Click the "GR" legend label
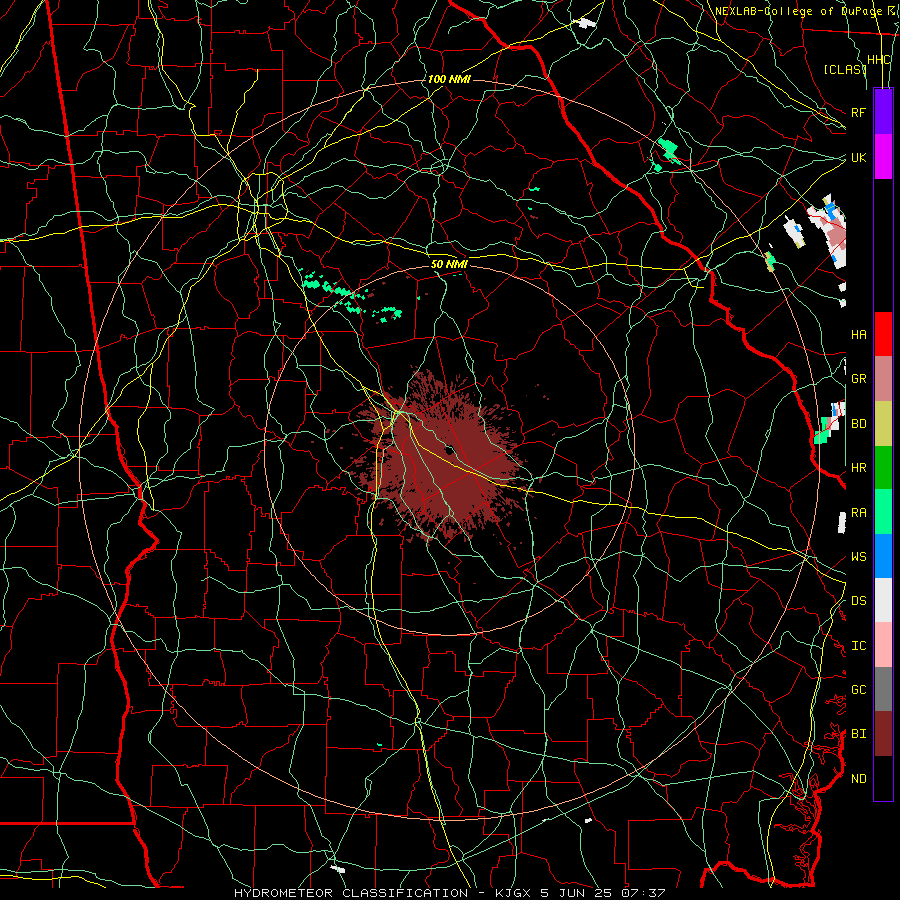 (858, 379)
